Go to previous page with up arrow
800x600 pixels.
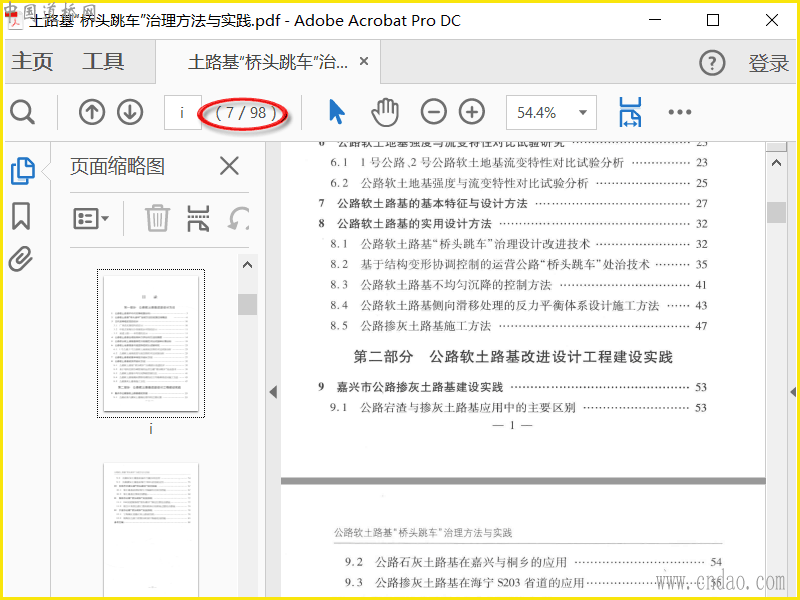click(x=92, y=112)
